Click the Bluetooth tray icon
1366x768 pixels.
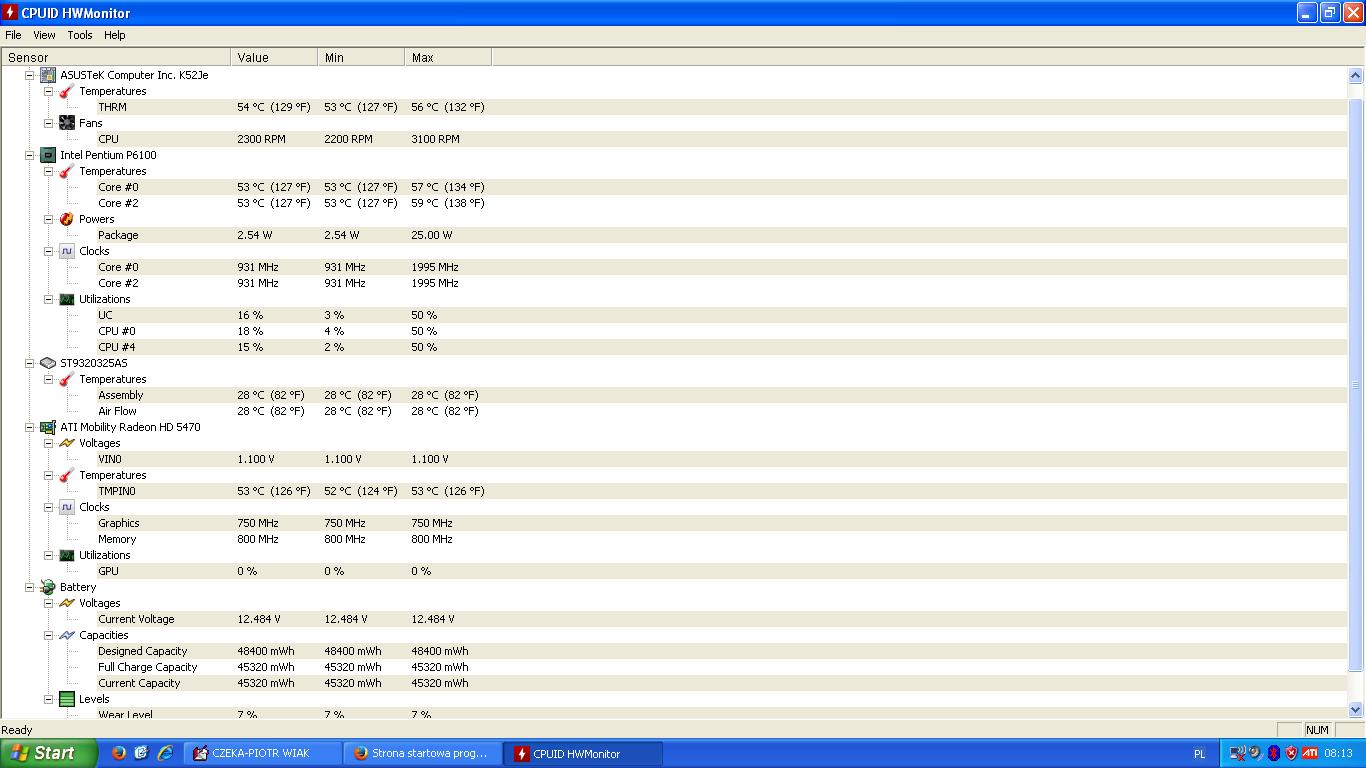[x=1274, y=753]
